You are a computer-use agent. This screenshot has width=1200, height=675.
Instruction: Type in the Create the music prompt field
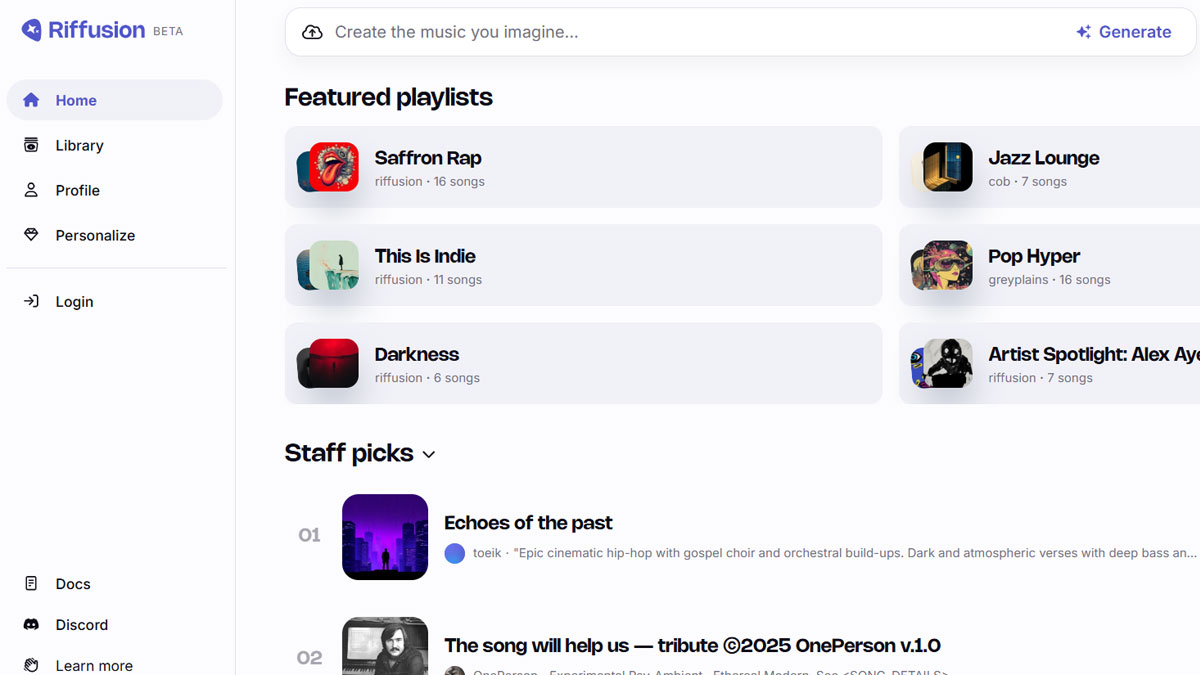click(x=690, y=32)
